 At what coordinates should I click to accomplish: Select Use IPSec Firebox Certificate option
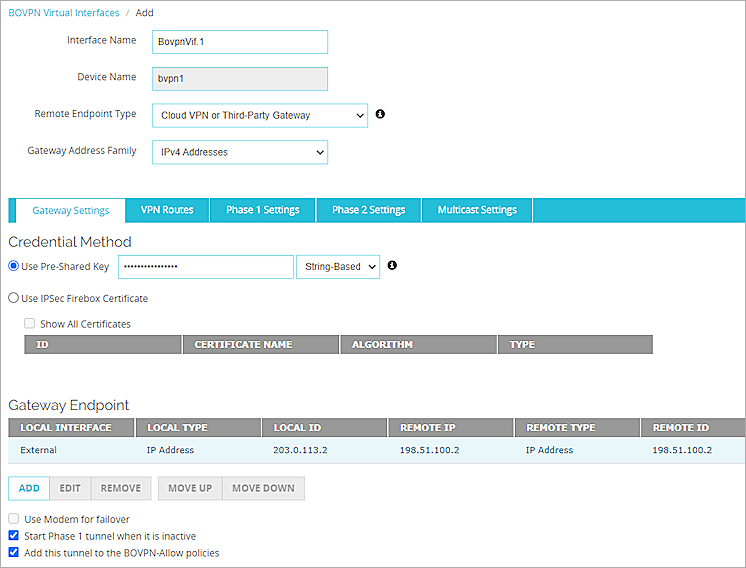(14, 298)
